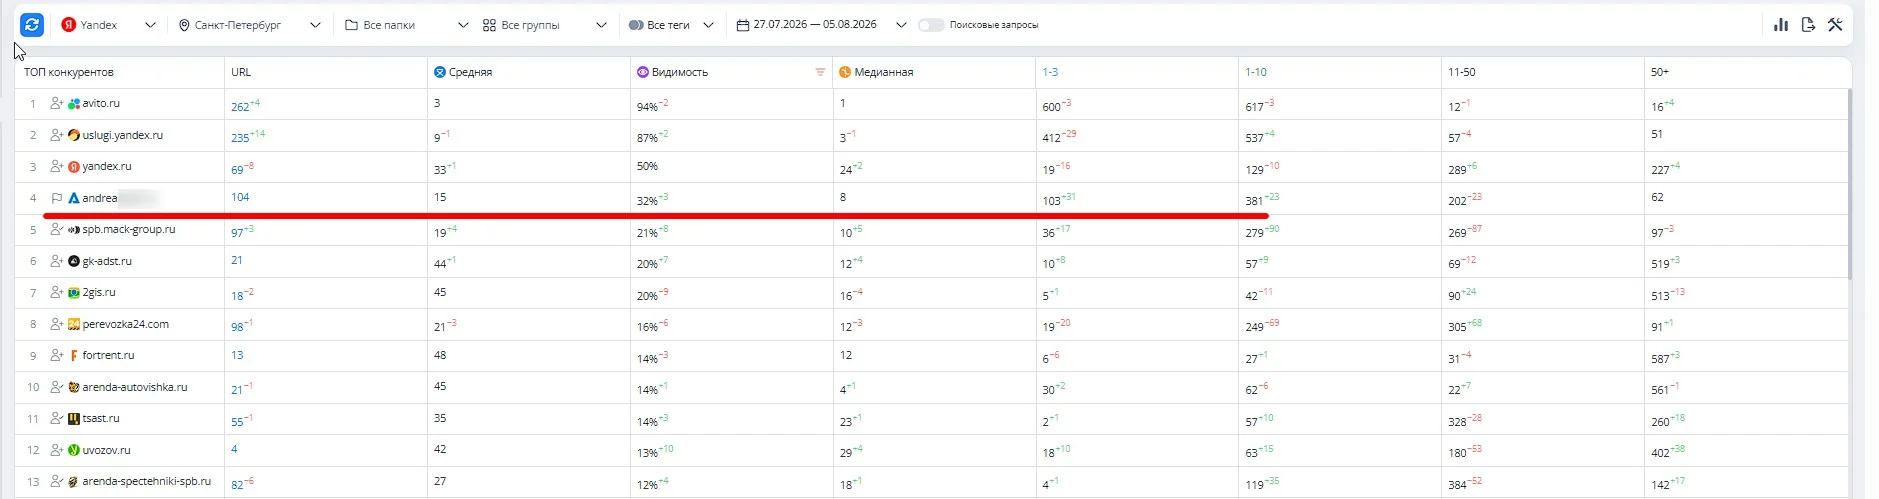Sort by URL column header
Image resolution: width=1879 pixels, height=499 pixels.
[x=241, y=72]
